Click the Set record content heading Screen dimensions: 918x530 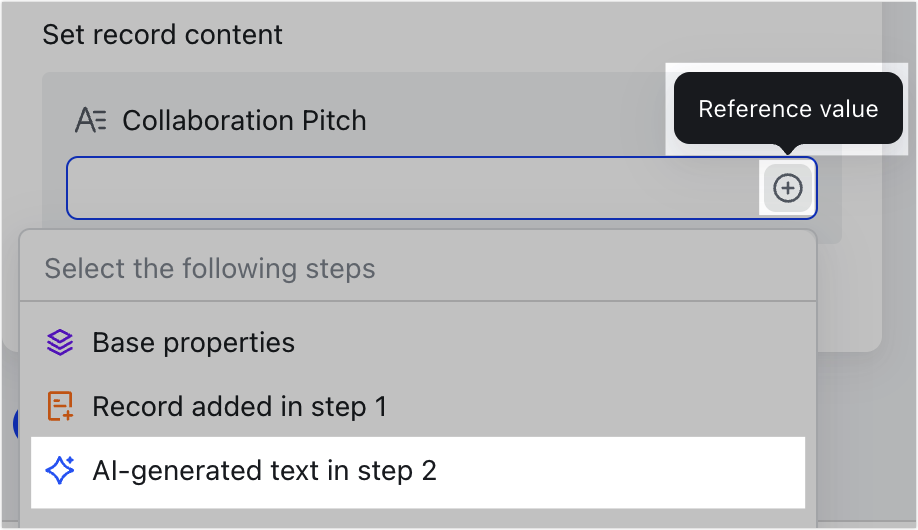click(x=162, y=35)
